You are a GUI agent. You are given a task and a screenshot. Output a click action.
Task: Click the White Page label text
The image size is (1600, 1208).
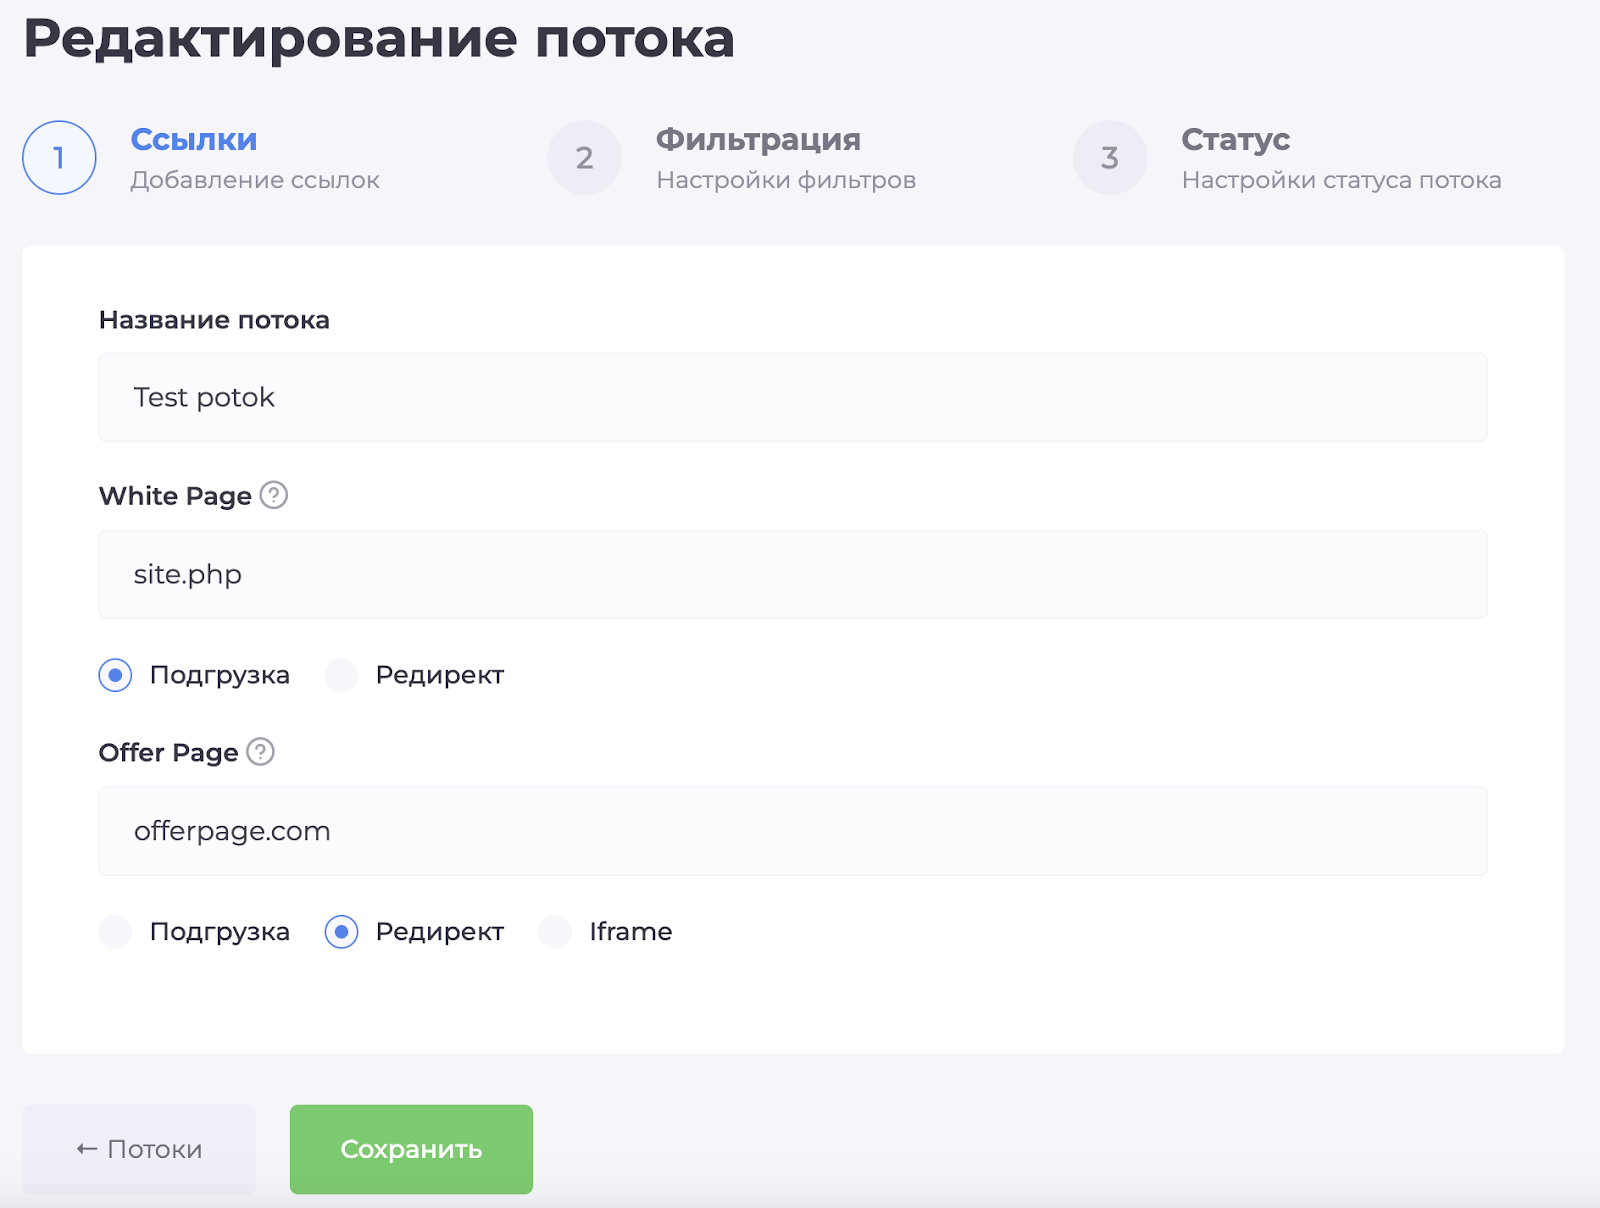click(x=175, y=496)
